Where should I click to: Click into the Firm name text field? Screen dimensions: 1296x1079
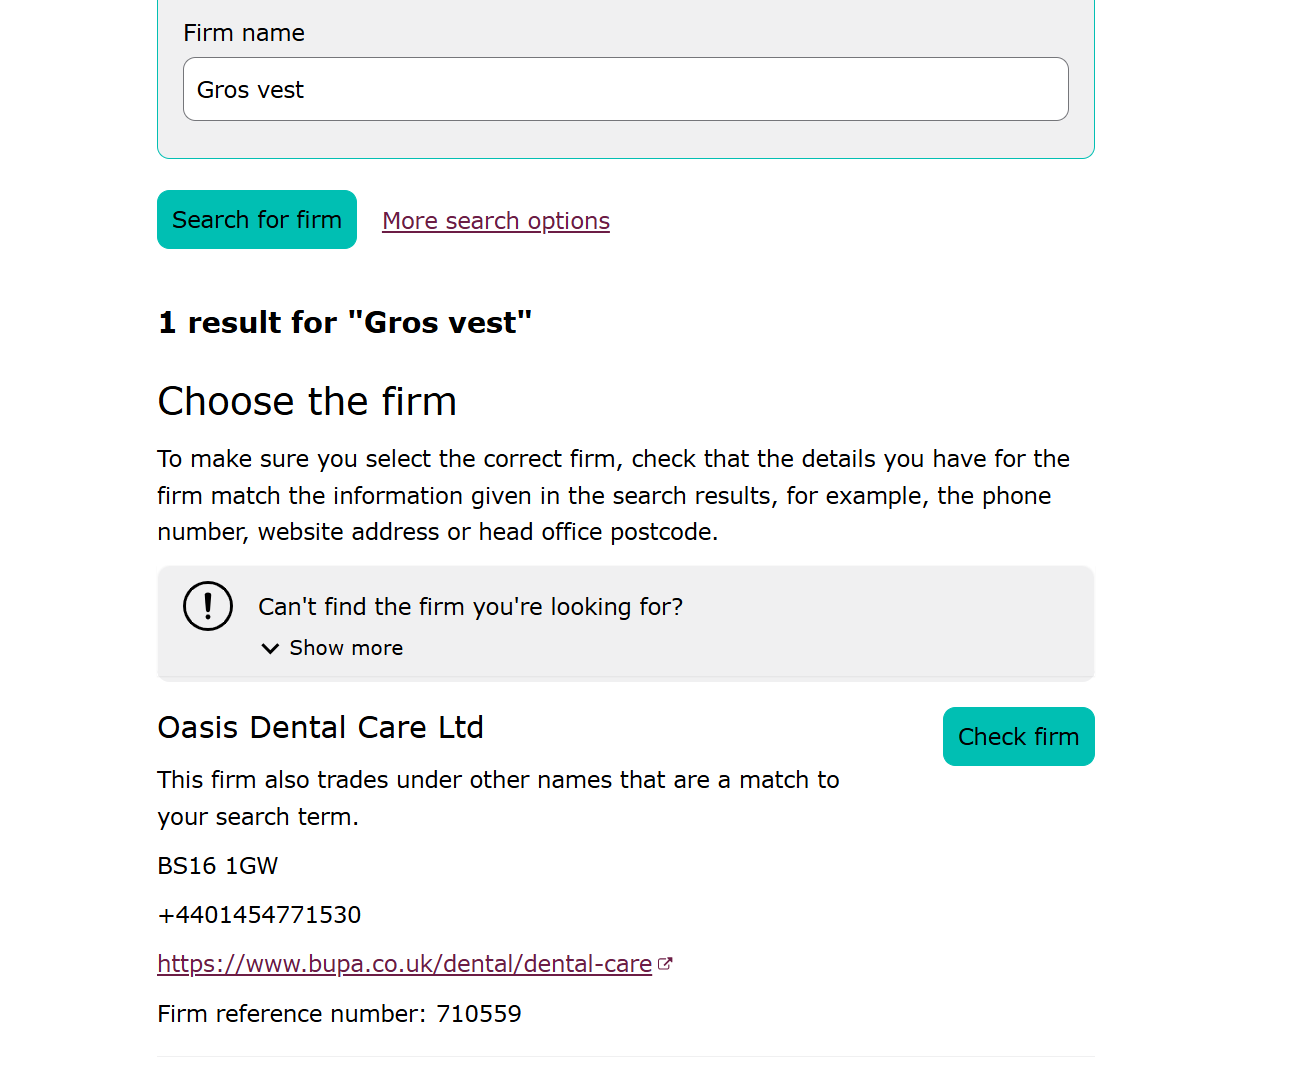tap(626, 89)
